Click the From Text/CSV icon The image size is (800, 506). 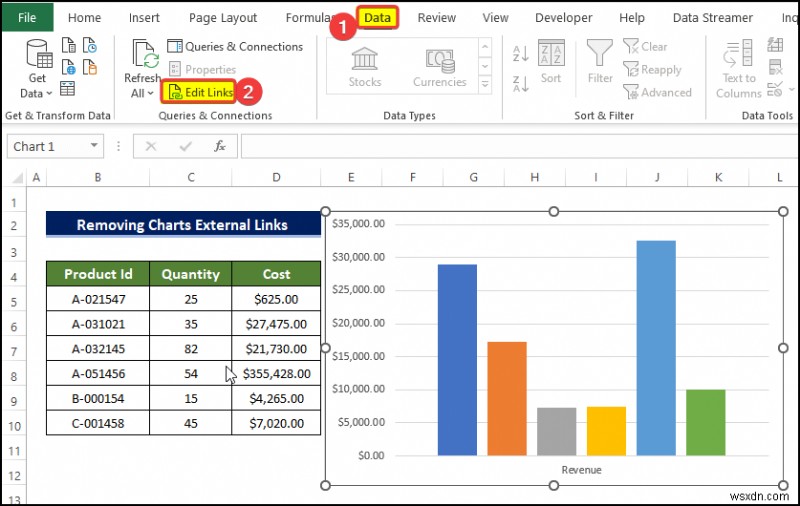(x=68, y=45)
